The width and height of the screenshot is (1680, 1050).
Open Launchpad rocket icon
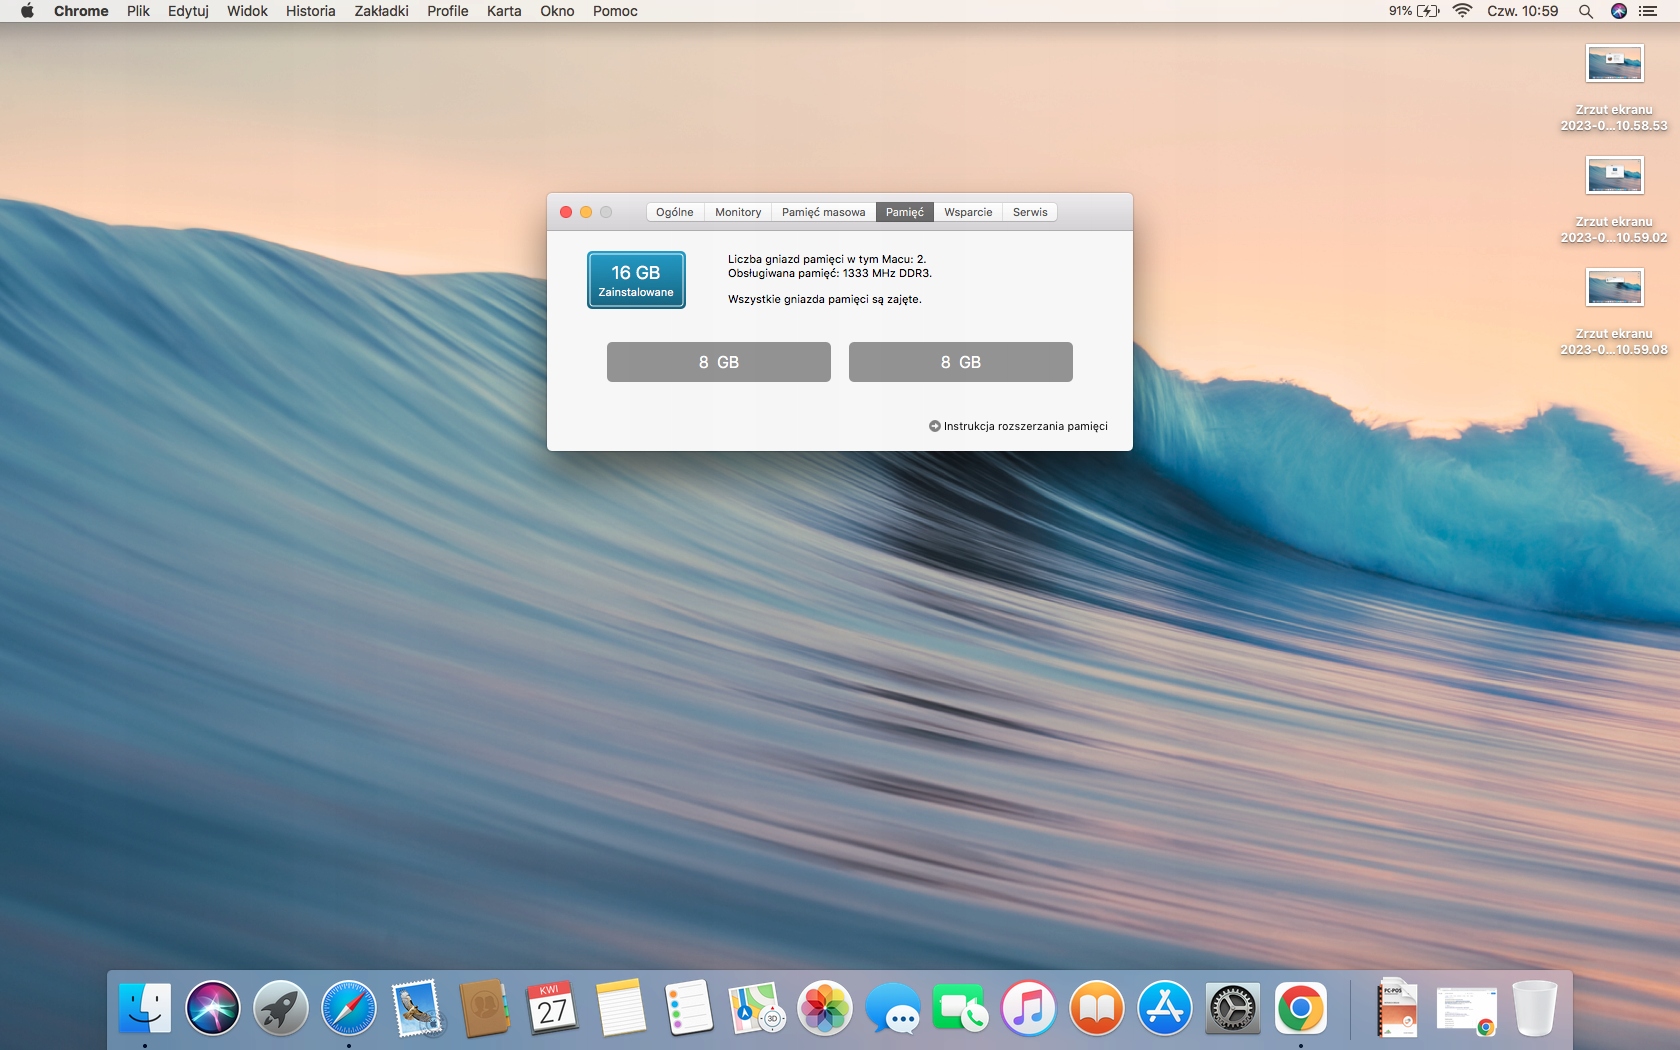pyautogui.click(x=281, y=1008)
